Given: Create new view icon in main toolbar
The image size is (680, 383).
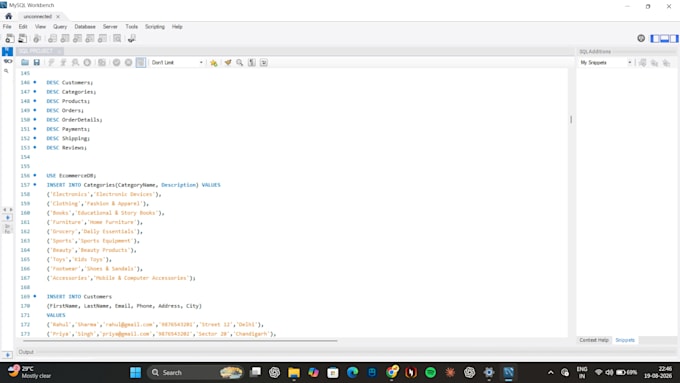Looking at the screenshot, I should [x=78, y=39].
